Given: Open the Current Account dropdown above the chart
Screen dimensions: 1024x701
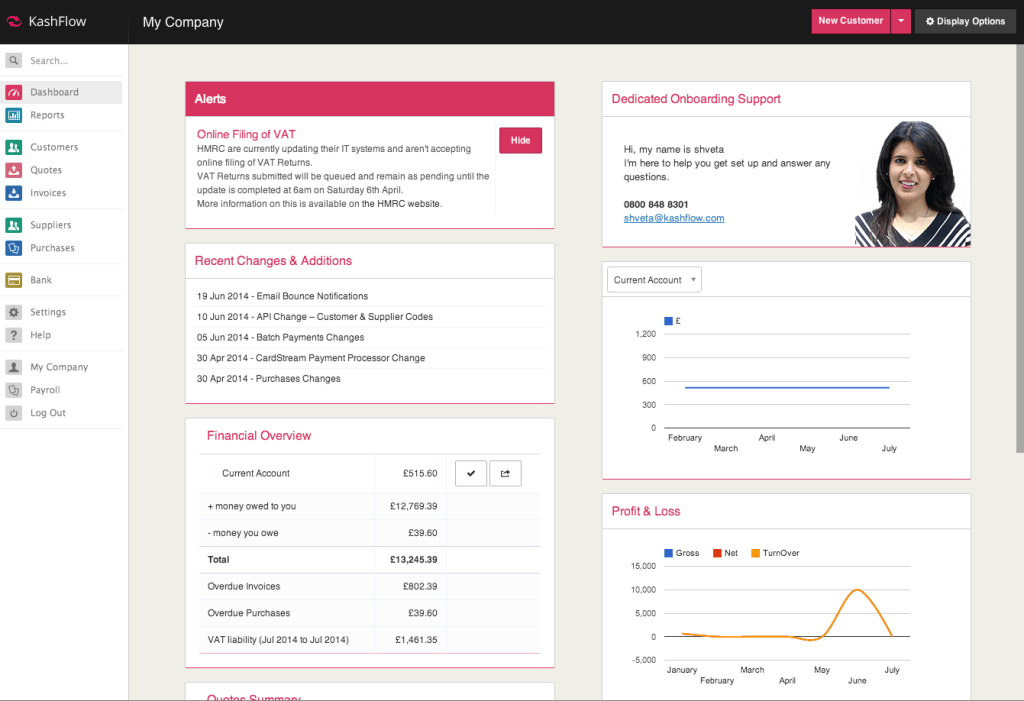Looking at the screenshot, I should tap(653, 280).
